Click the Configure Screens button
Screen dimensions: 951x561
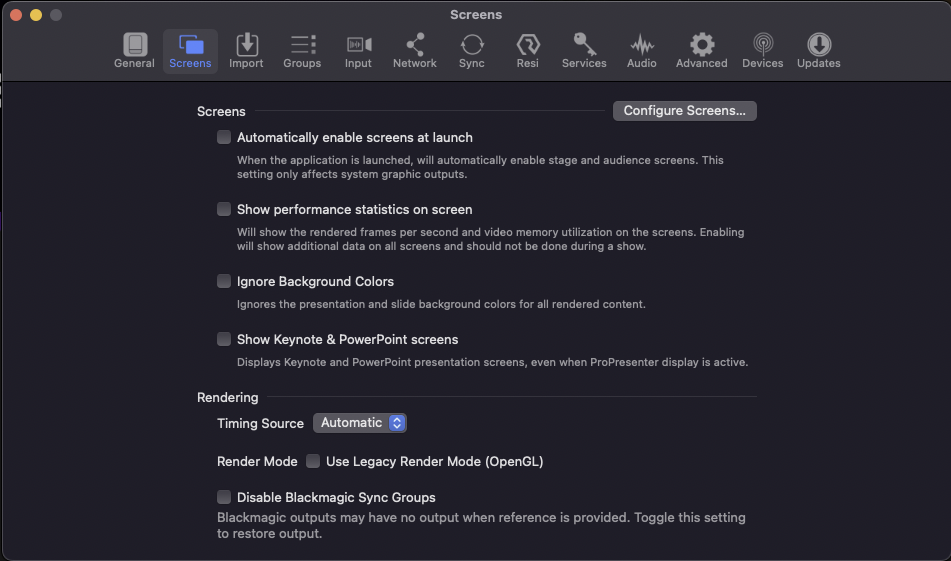684,111
